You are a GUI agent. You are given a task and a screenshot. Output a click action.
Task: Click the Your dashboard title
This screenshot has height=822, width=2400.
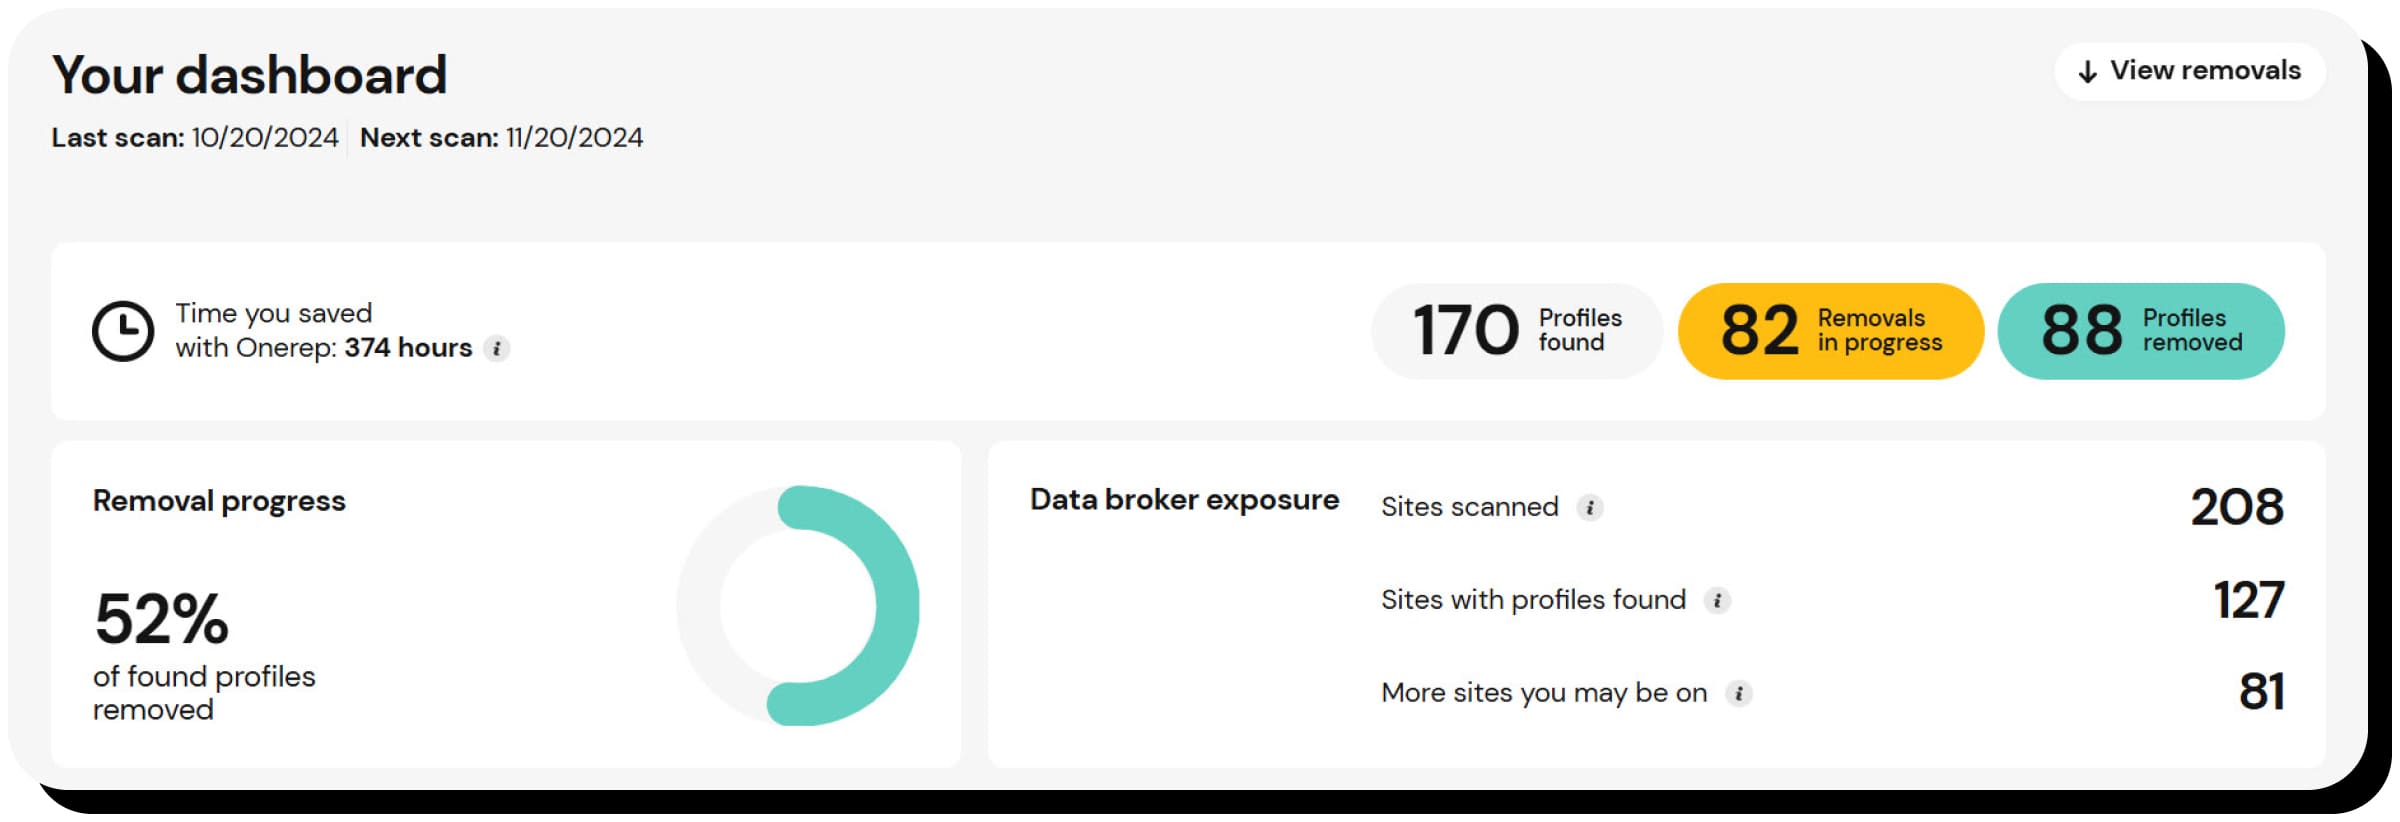pyautogui.click(x=250, y=75)
